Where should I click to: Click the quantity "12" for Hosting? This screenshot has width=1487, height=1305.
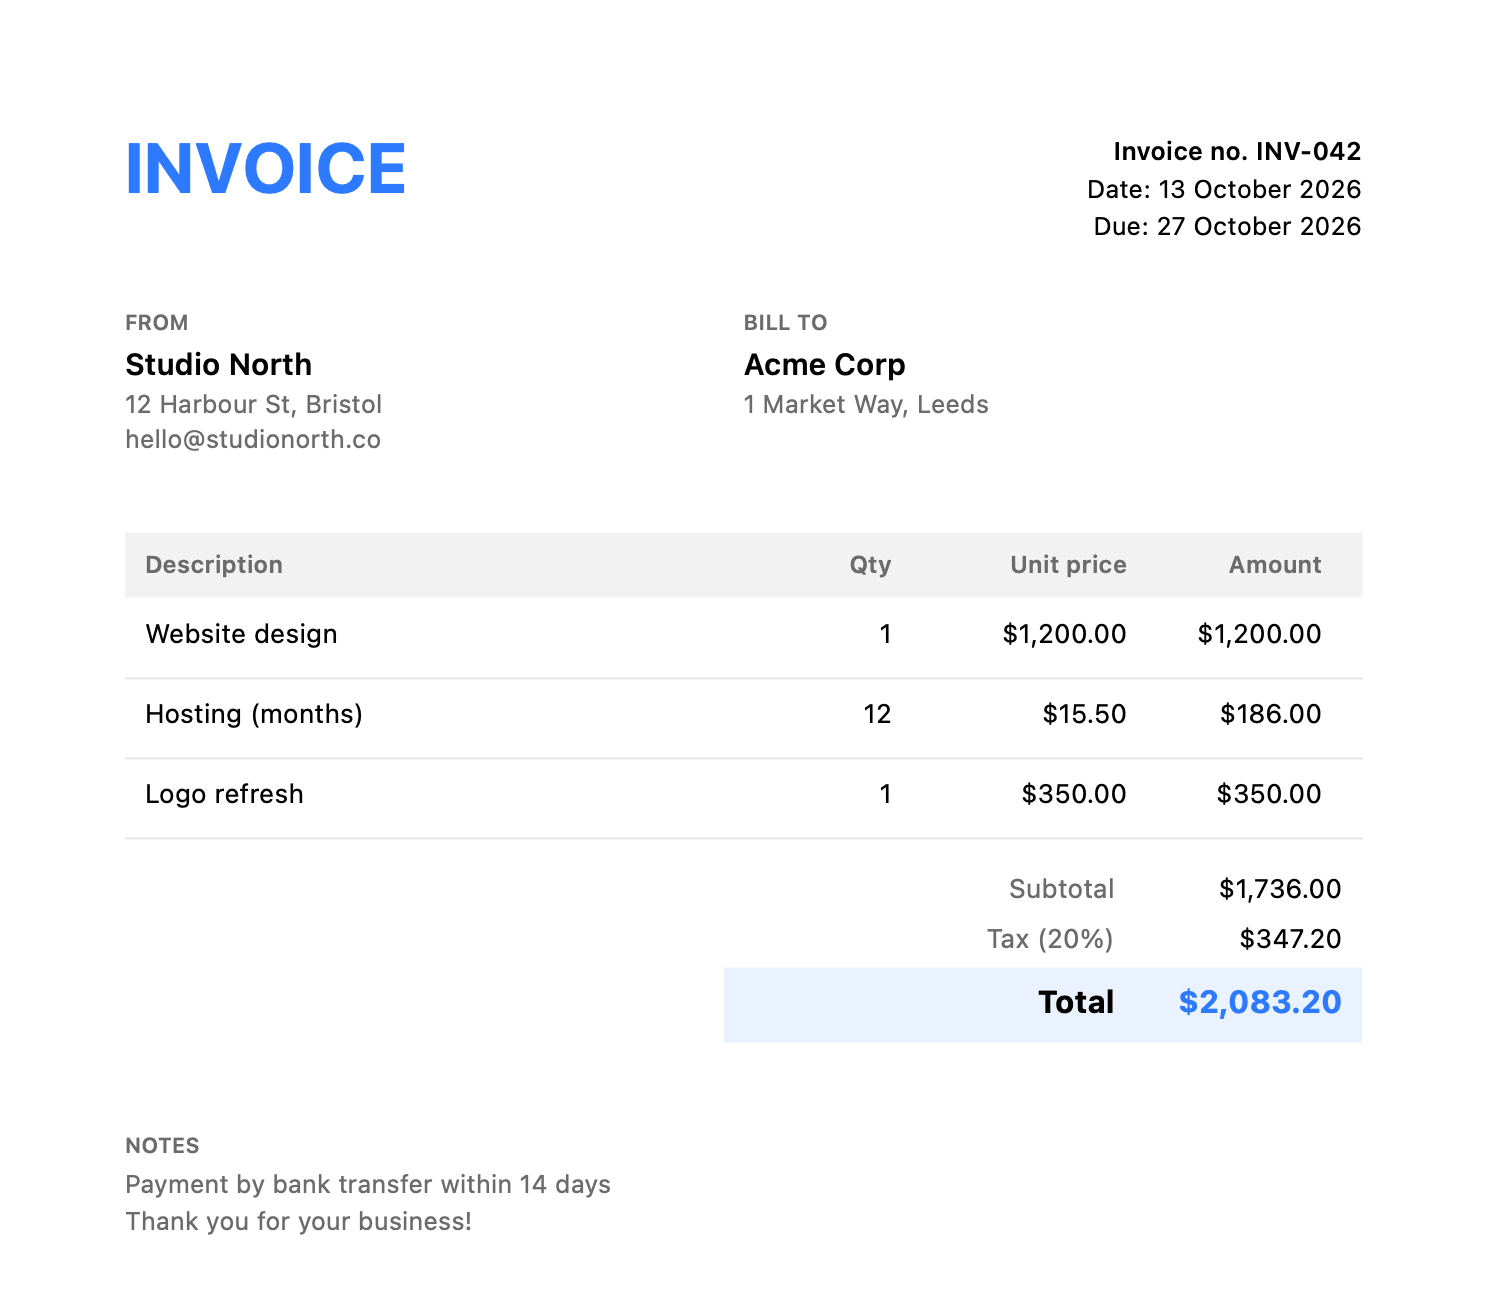coord(877,714)
